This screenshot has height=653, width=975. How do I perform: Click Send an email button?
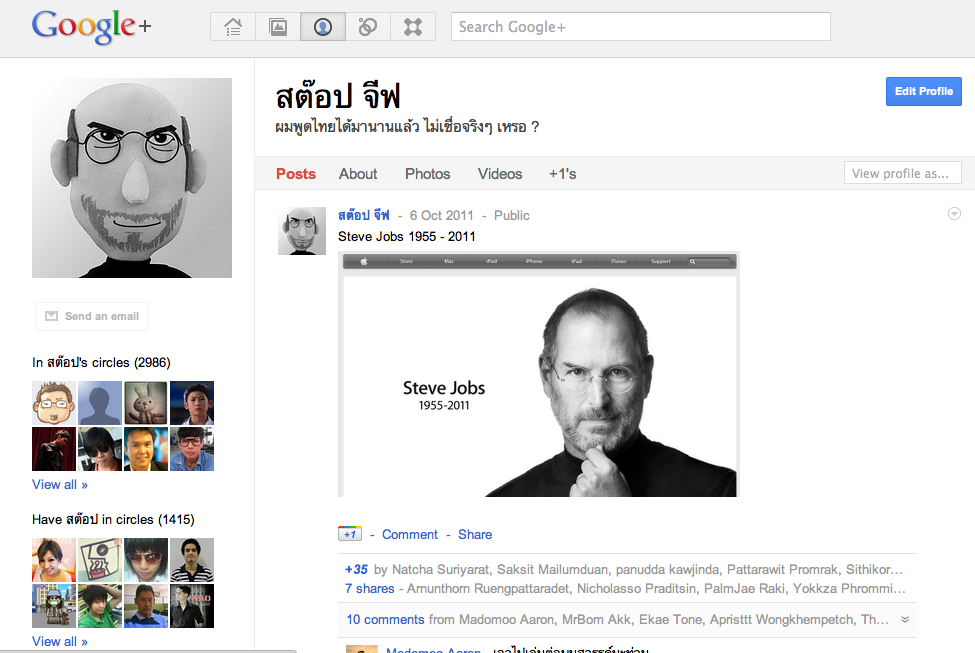tap(92, 316)
